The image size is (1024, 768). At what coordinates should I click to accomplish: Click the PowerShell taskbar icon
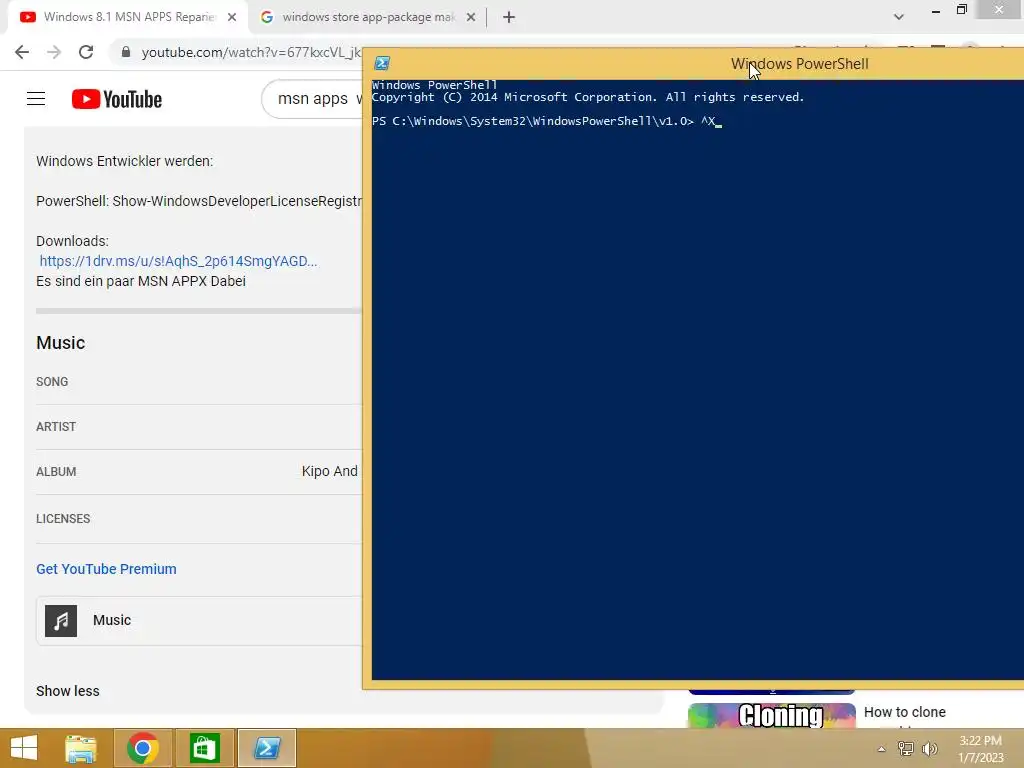tap(267, 748)
